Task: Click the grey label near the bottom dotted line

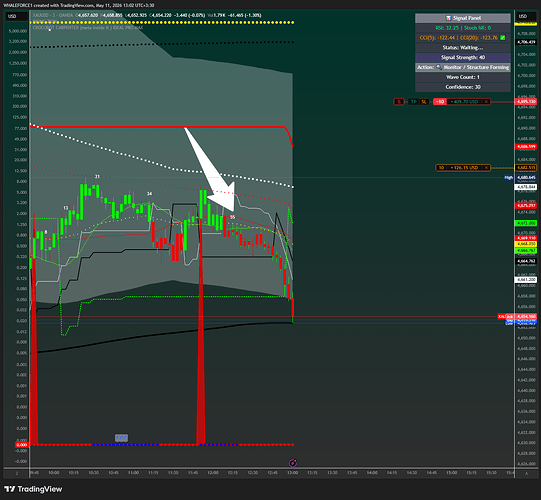Action: coord(121,438)
